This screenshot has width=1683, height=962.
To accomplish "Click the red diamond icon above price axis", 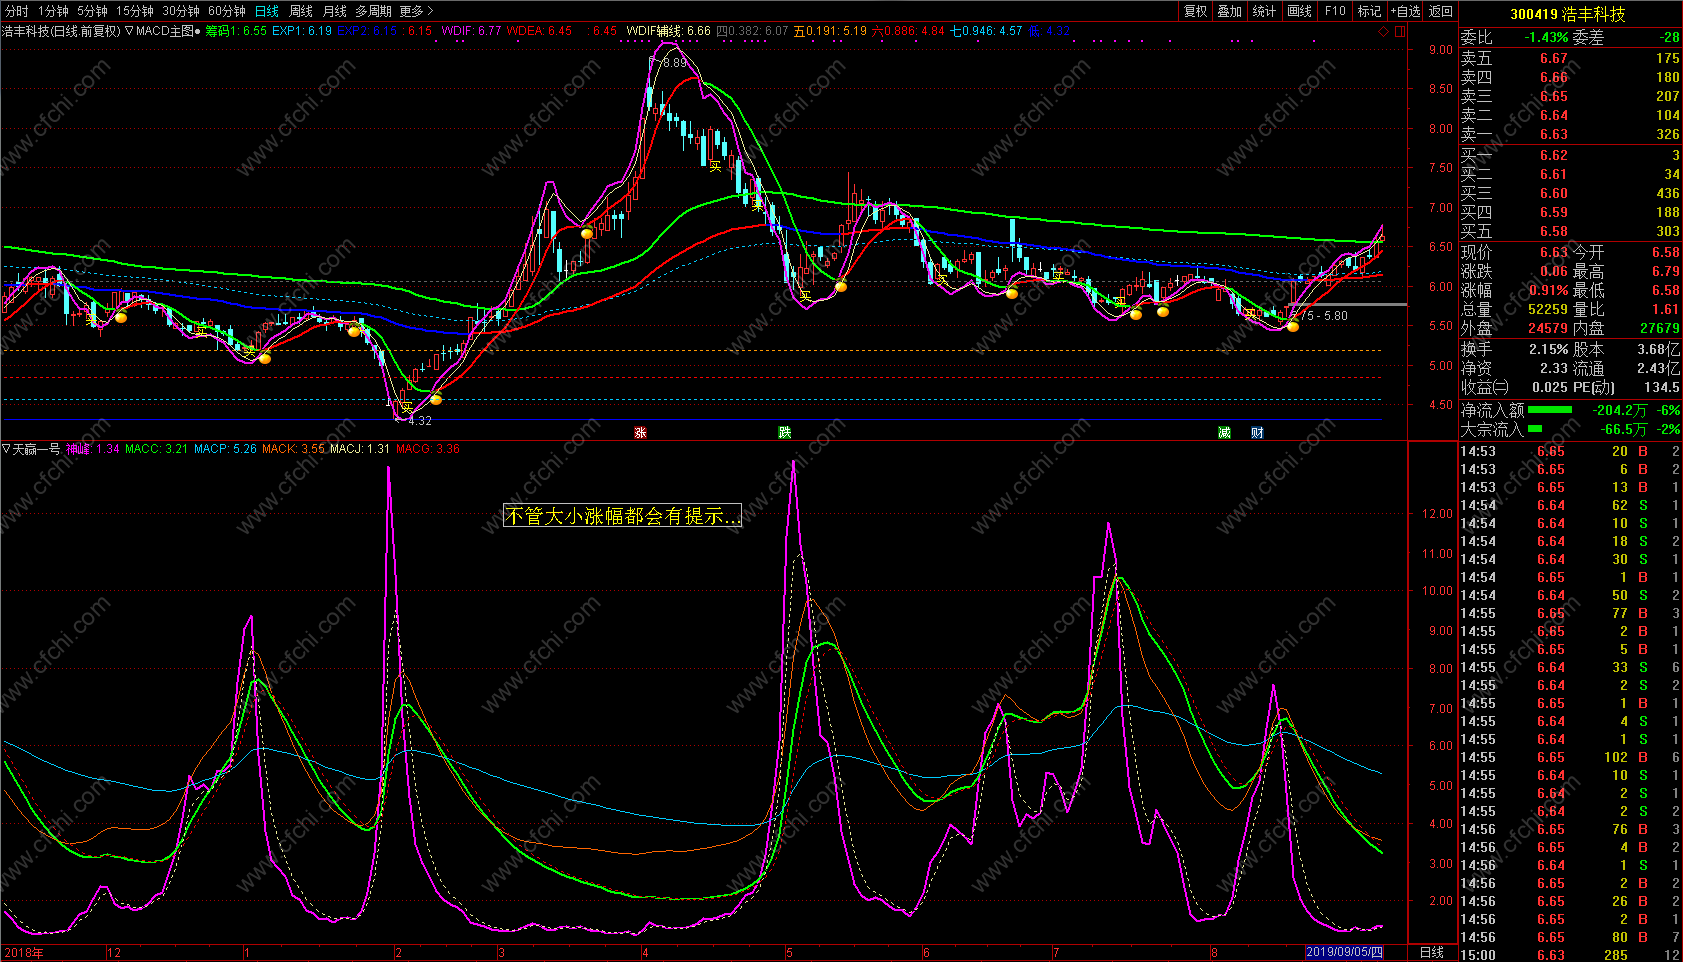I will point(1383,31).
